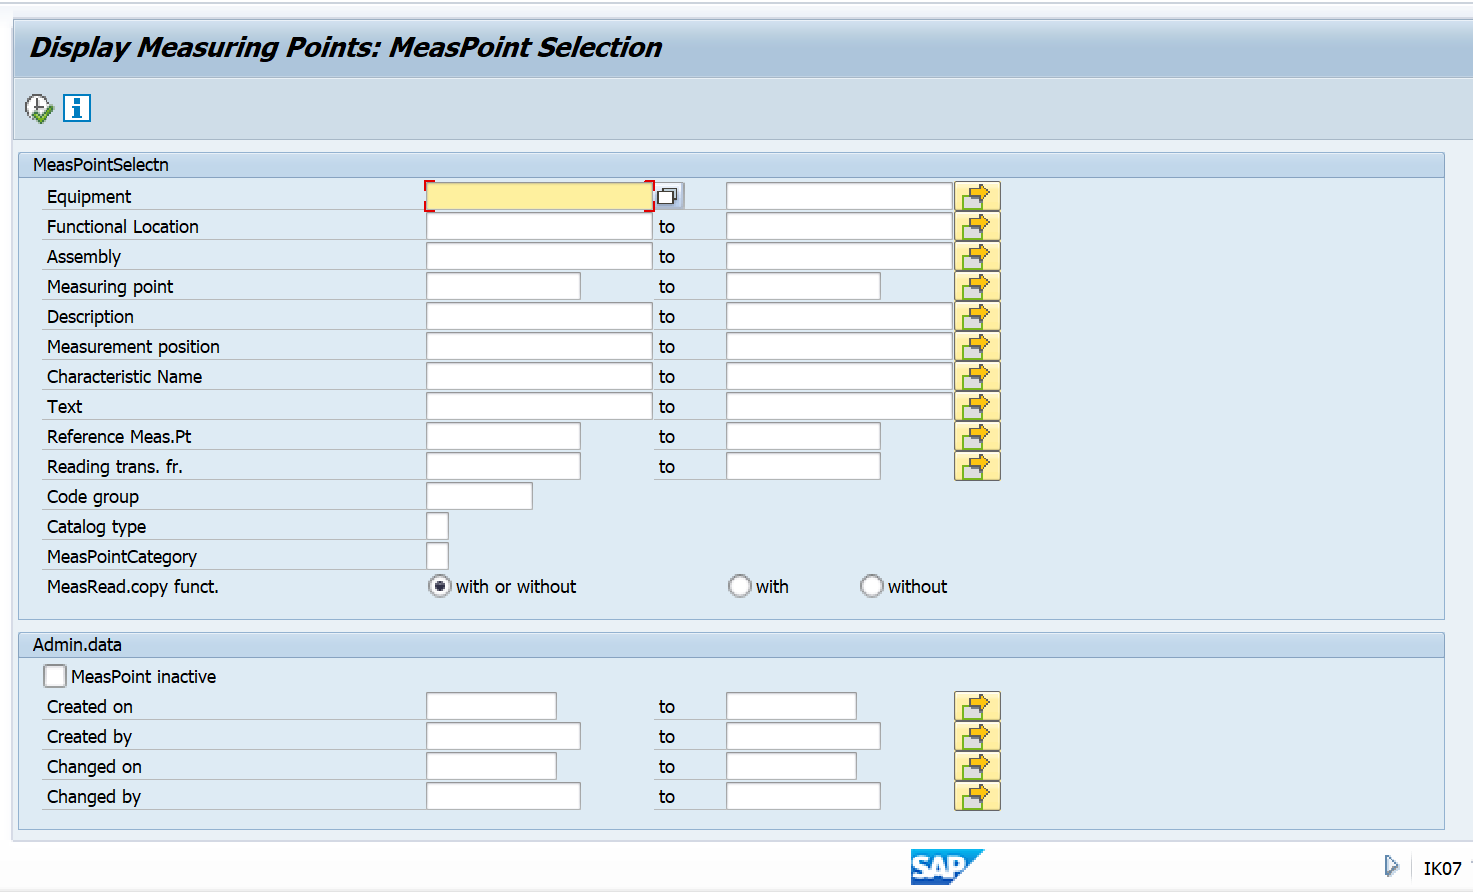
Task: Open multiple selection for Reference Meas.Pt
Action: [x=977, y=435]
